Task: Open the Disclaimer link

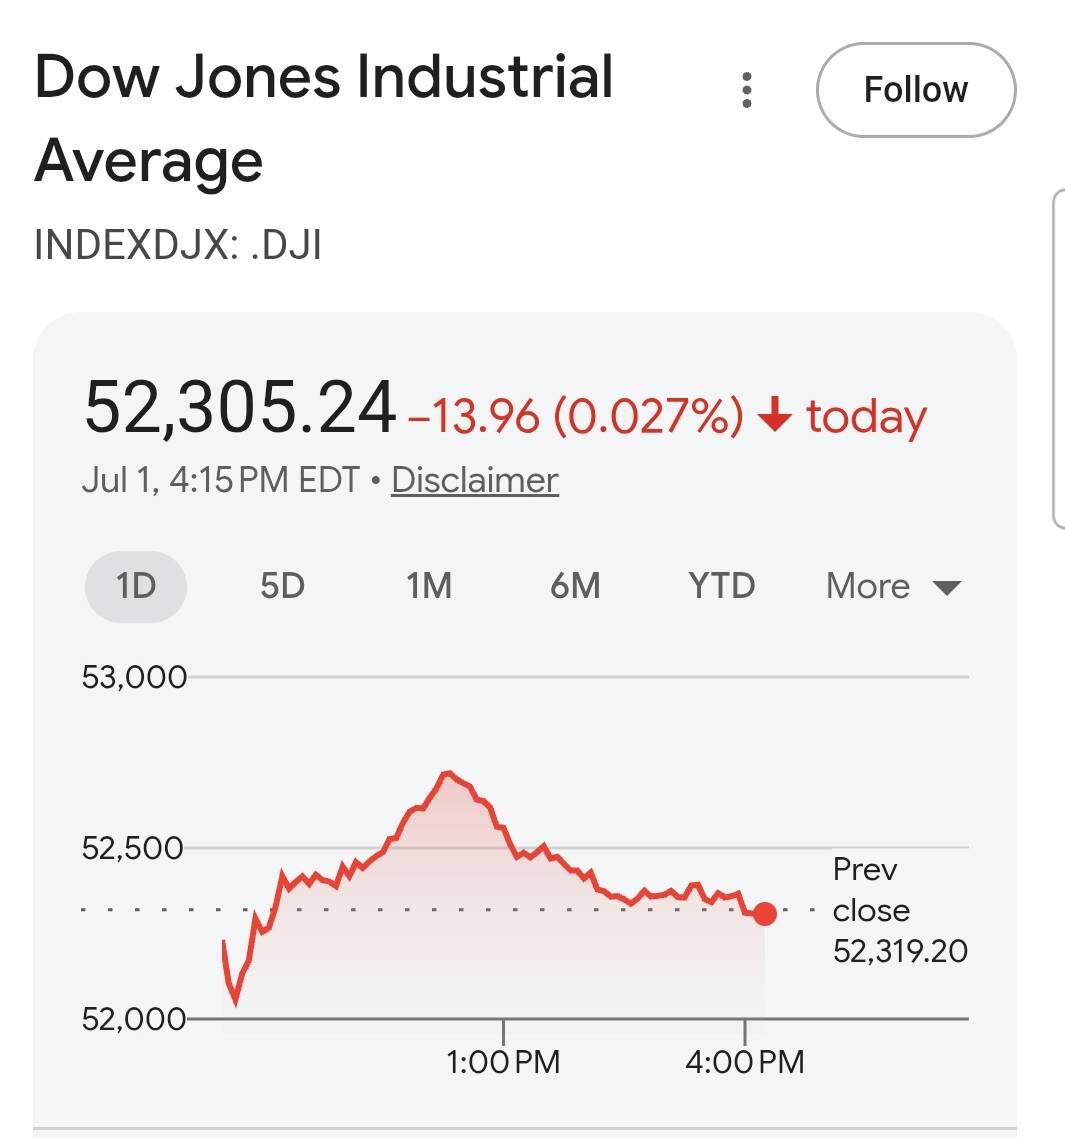Action: point(475,480)
